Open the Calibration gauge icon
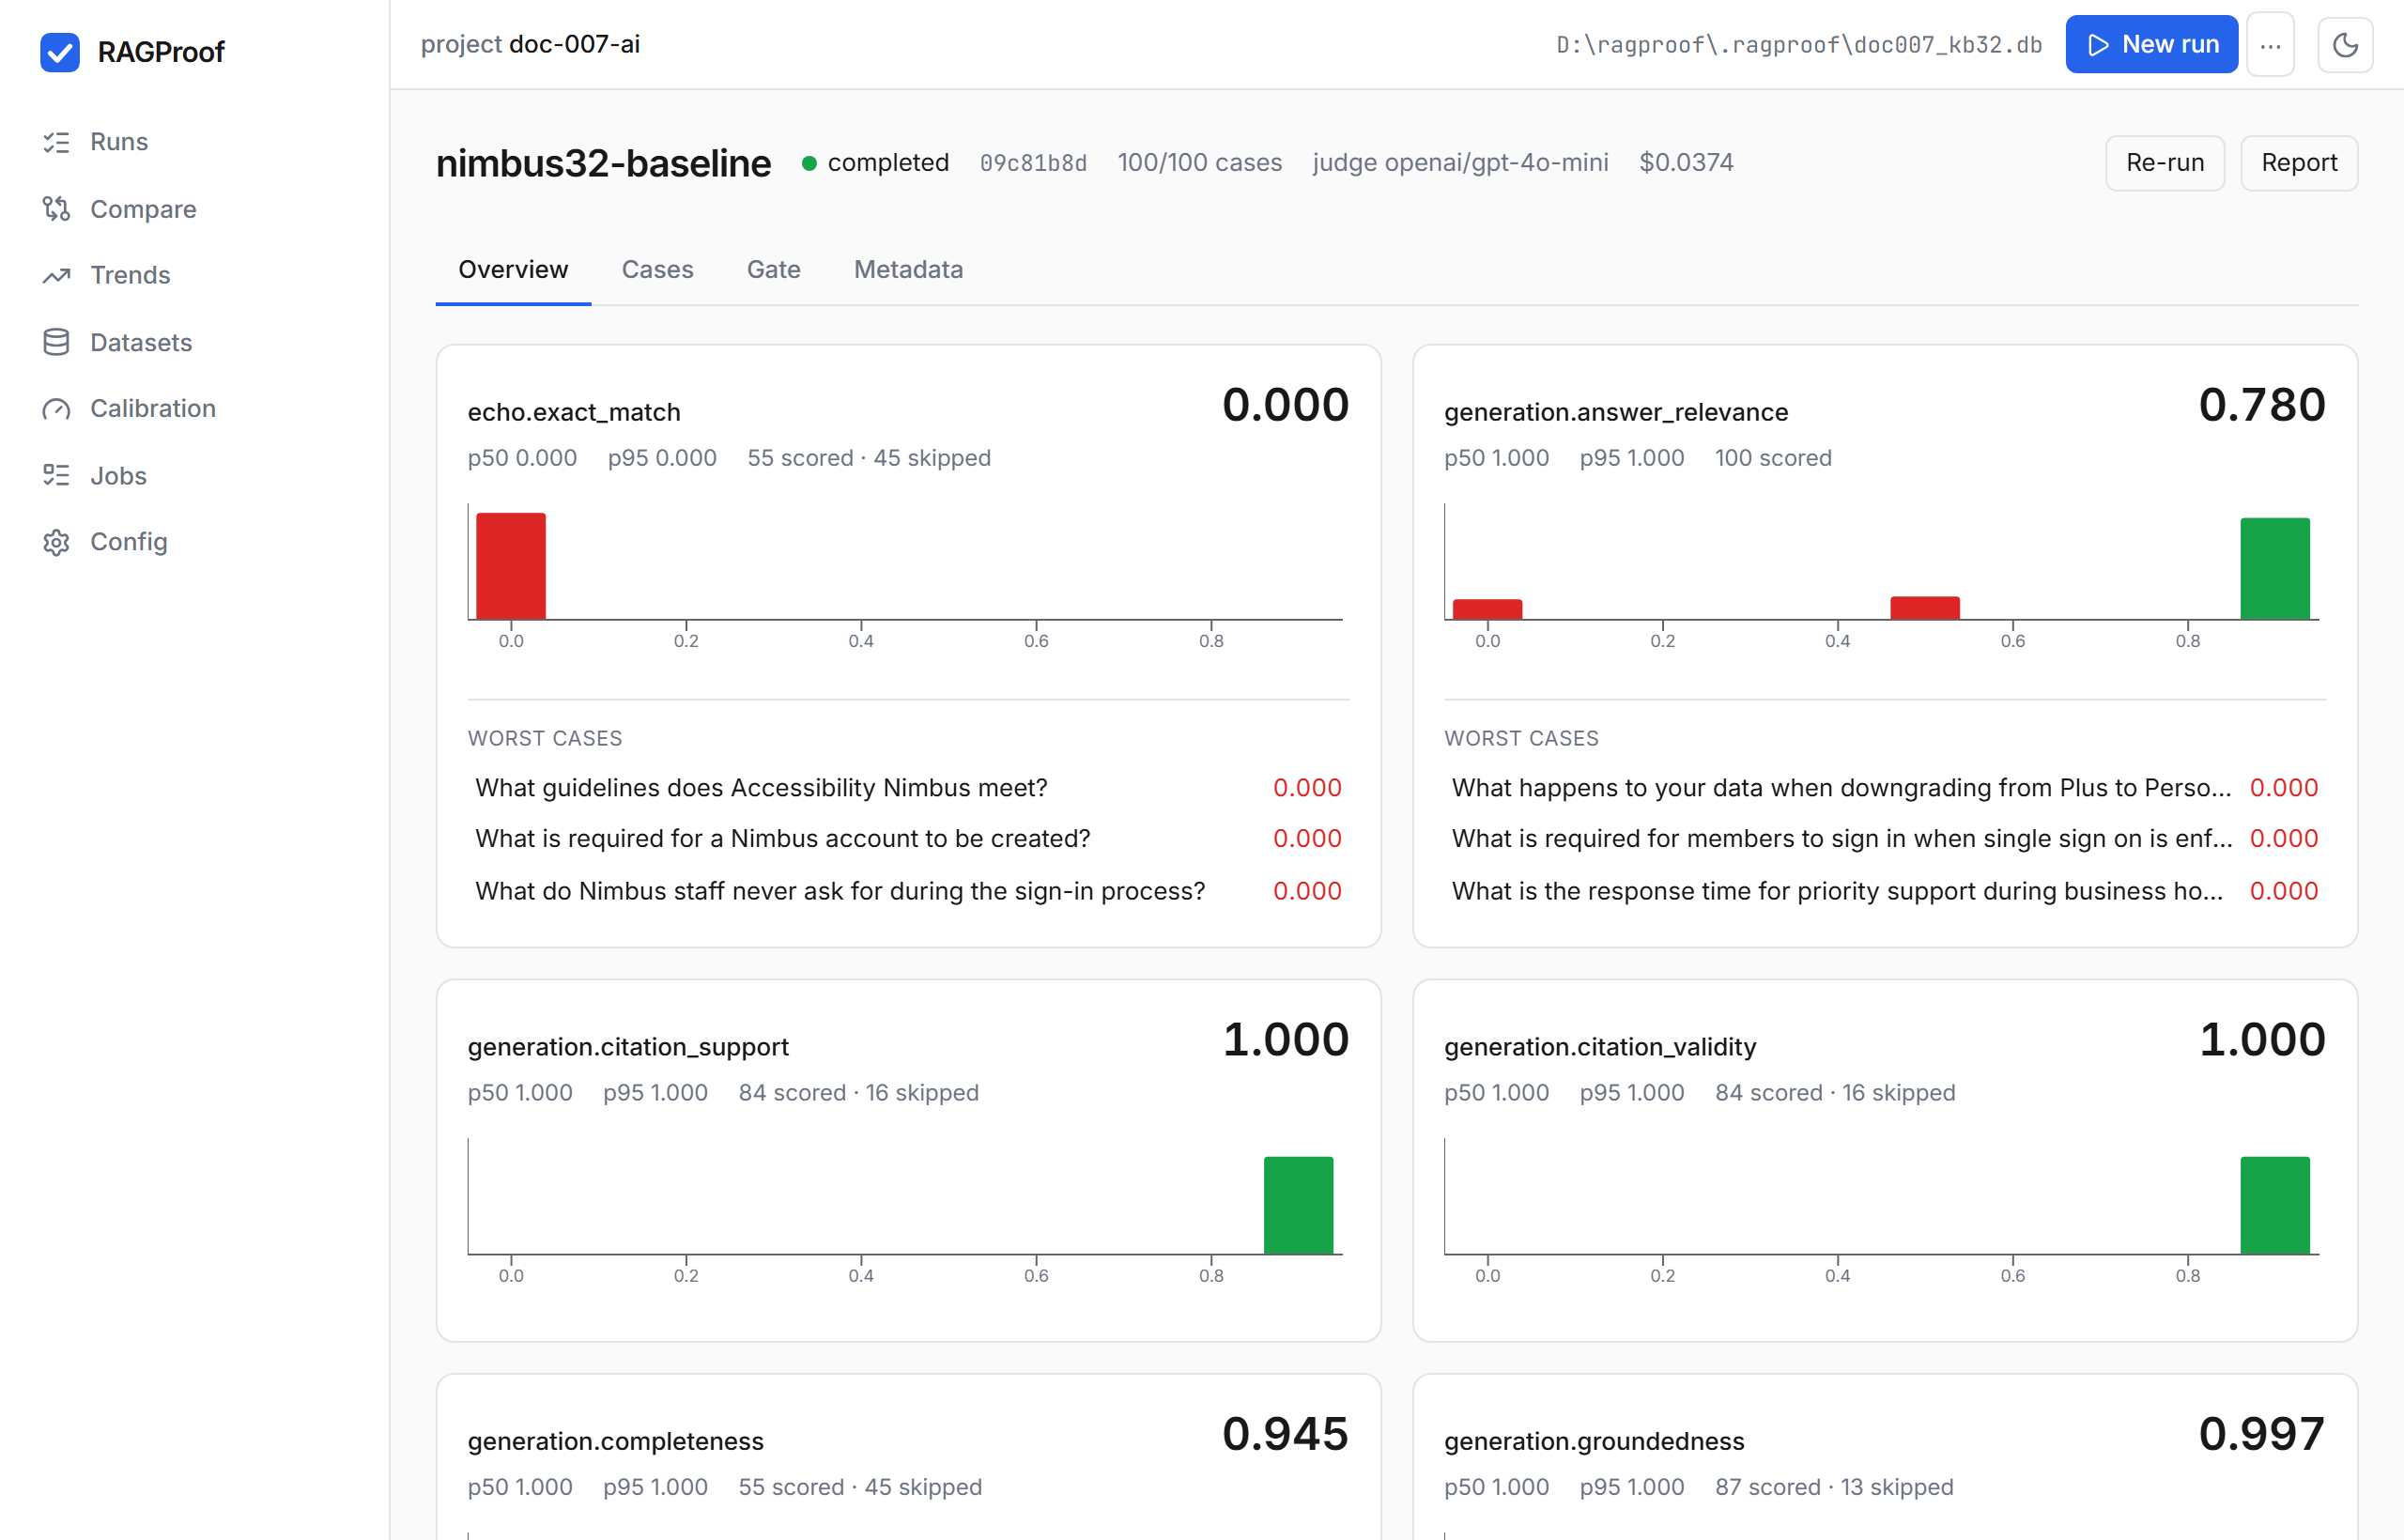 [56, 409]
